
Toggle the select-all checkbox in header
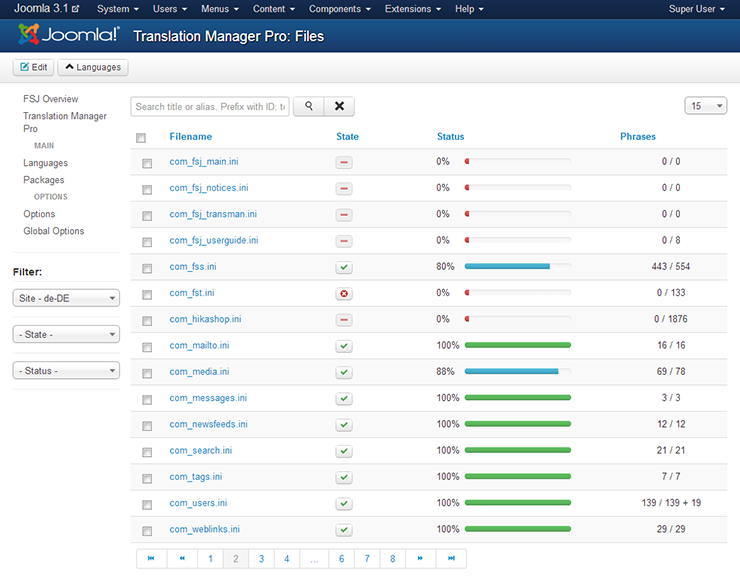tap(141, 138)
